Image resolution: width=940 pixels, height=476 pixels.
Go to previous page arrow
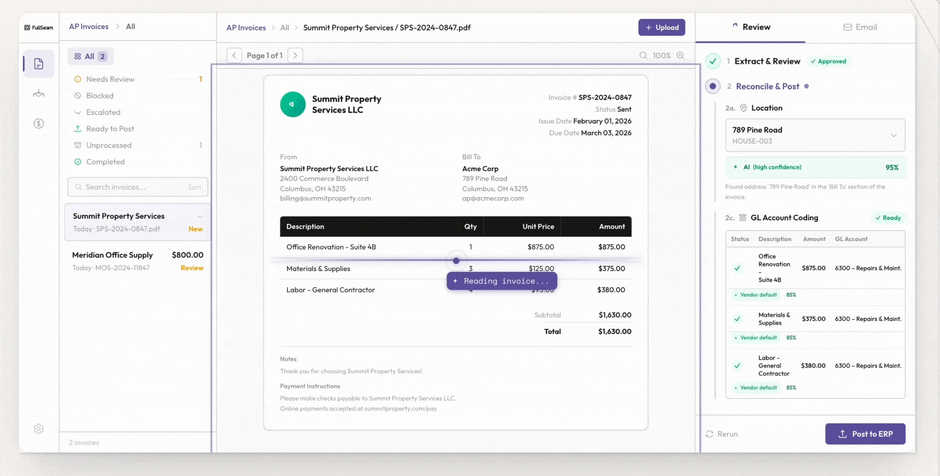234,56
